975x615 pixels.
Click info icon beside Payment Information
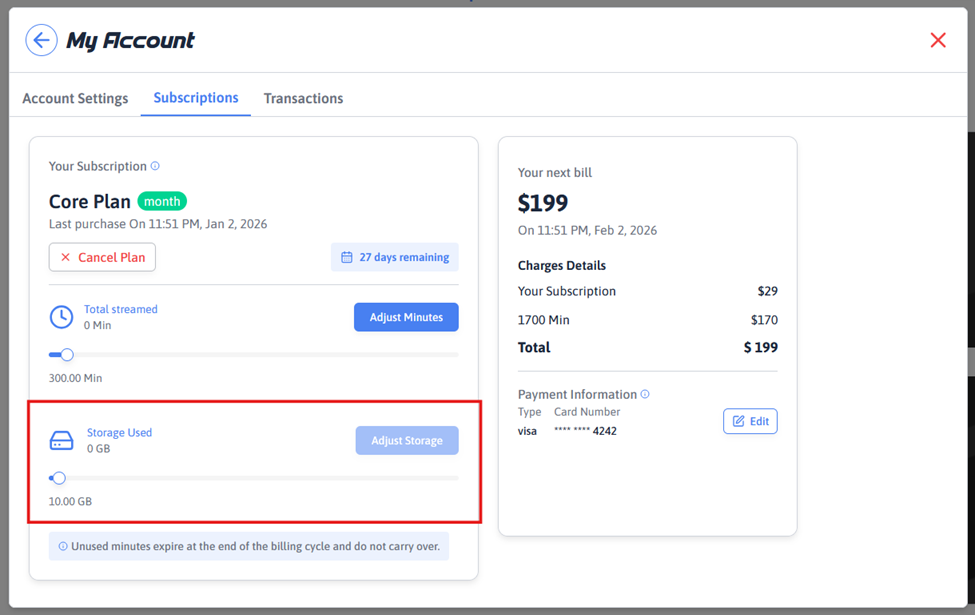(x=645, y=394)
